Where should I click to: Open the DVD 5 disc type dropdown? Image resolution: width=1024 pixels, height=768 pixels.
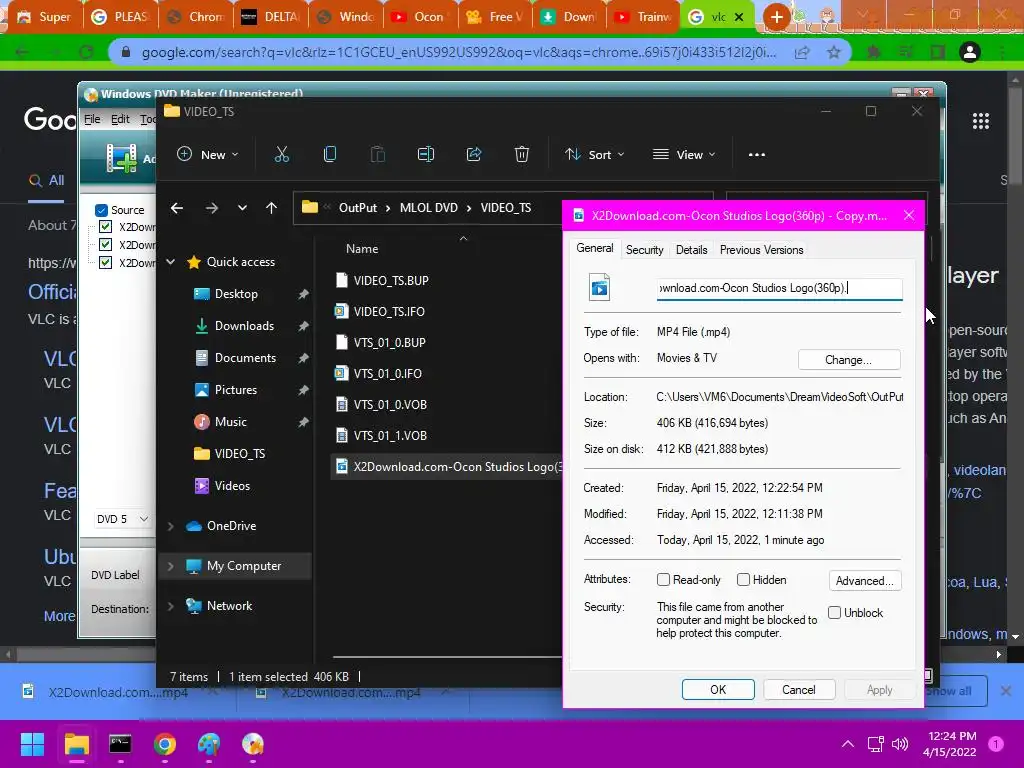click(x=123, y=519)
